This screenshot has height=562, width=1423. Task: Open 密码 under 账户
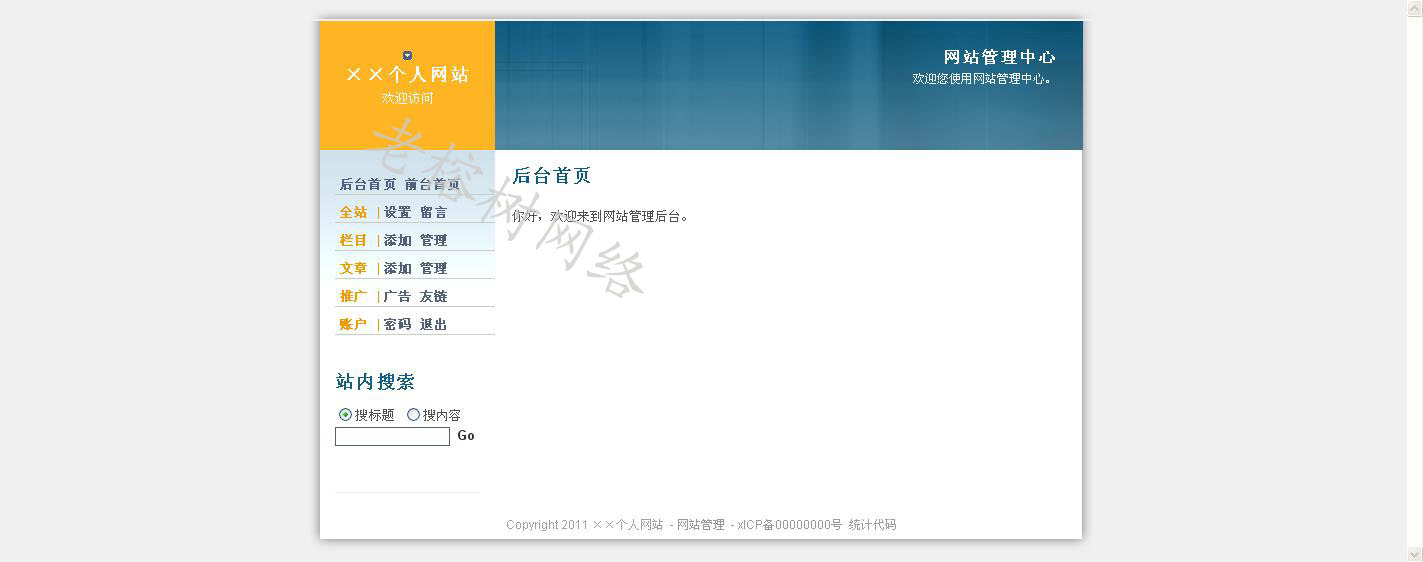point(398,324)
